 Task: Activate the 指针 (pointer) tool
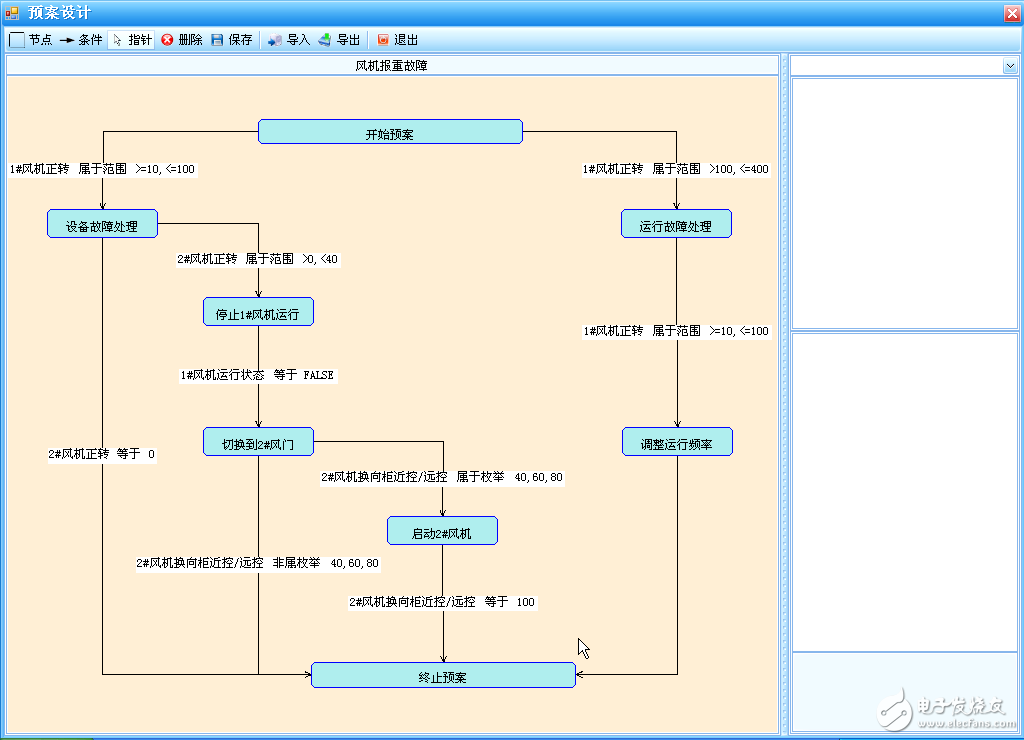tap(130, 40)
